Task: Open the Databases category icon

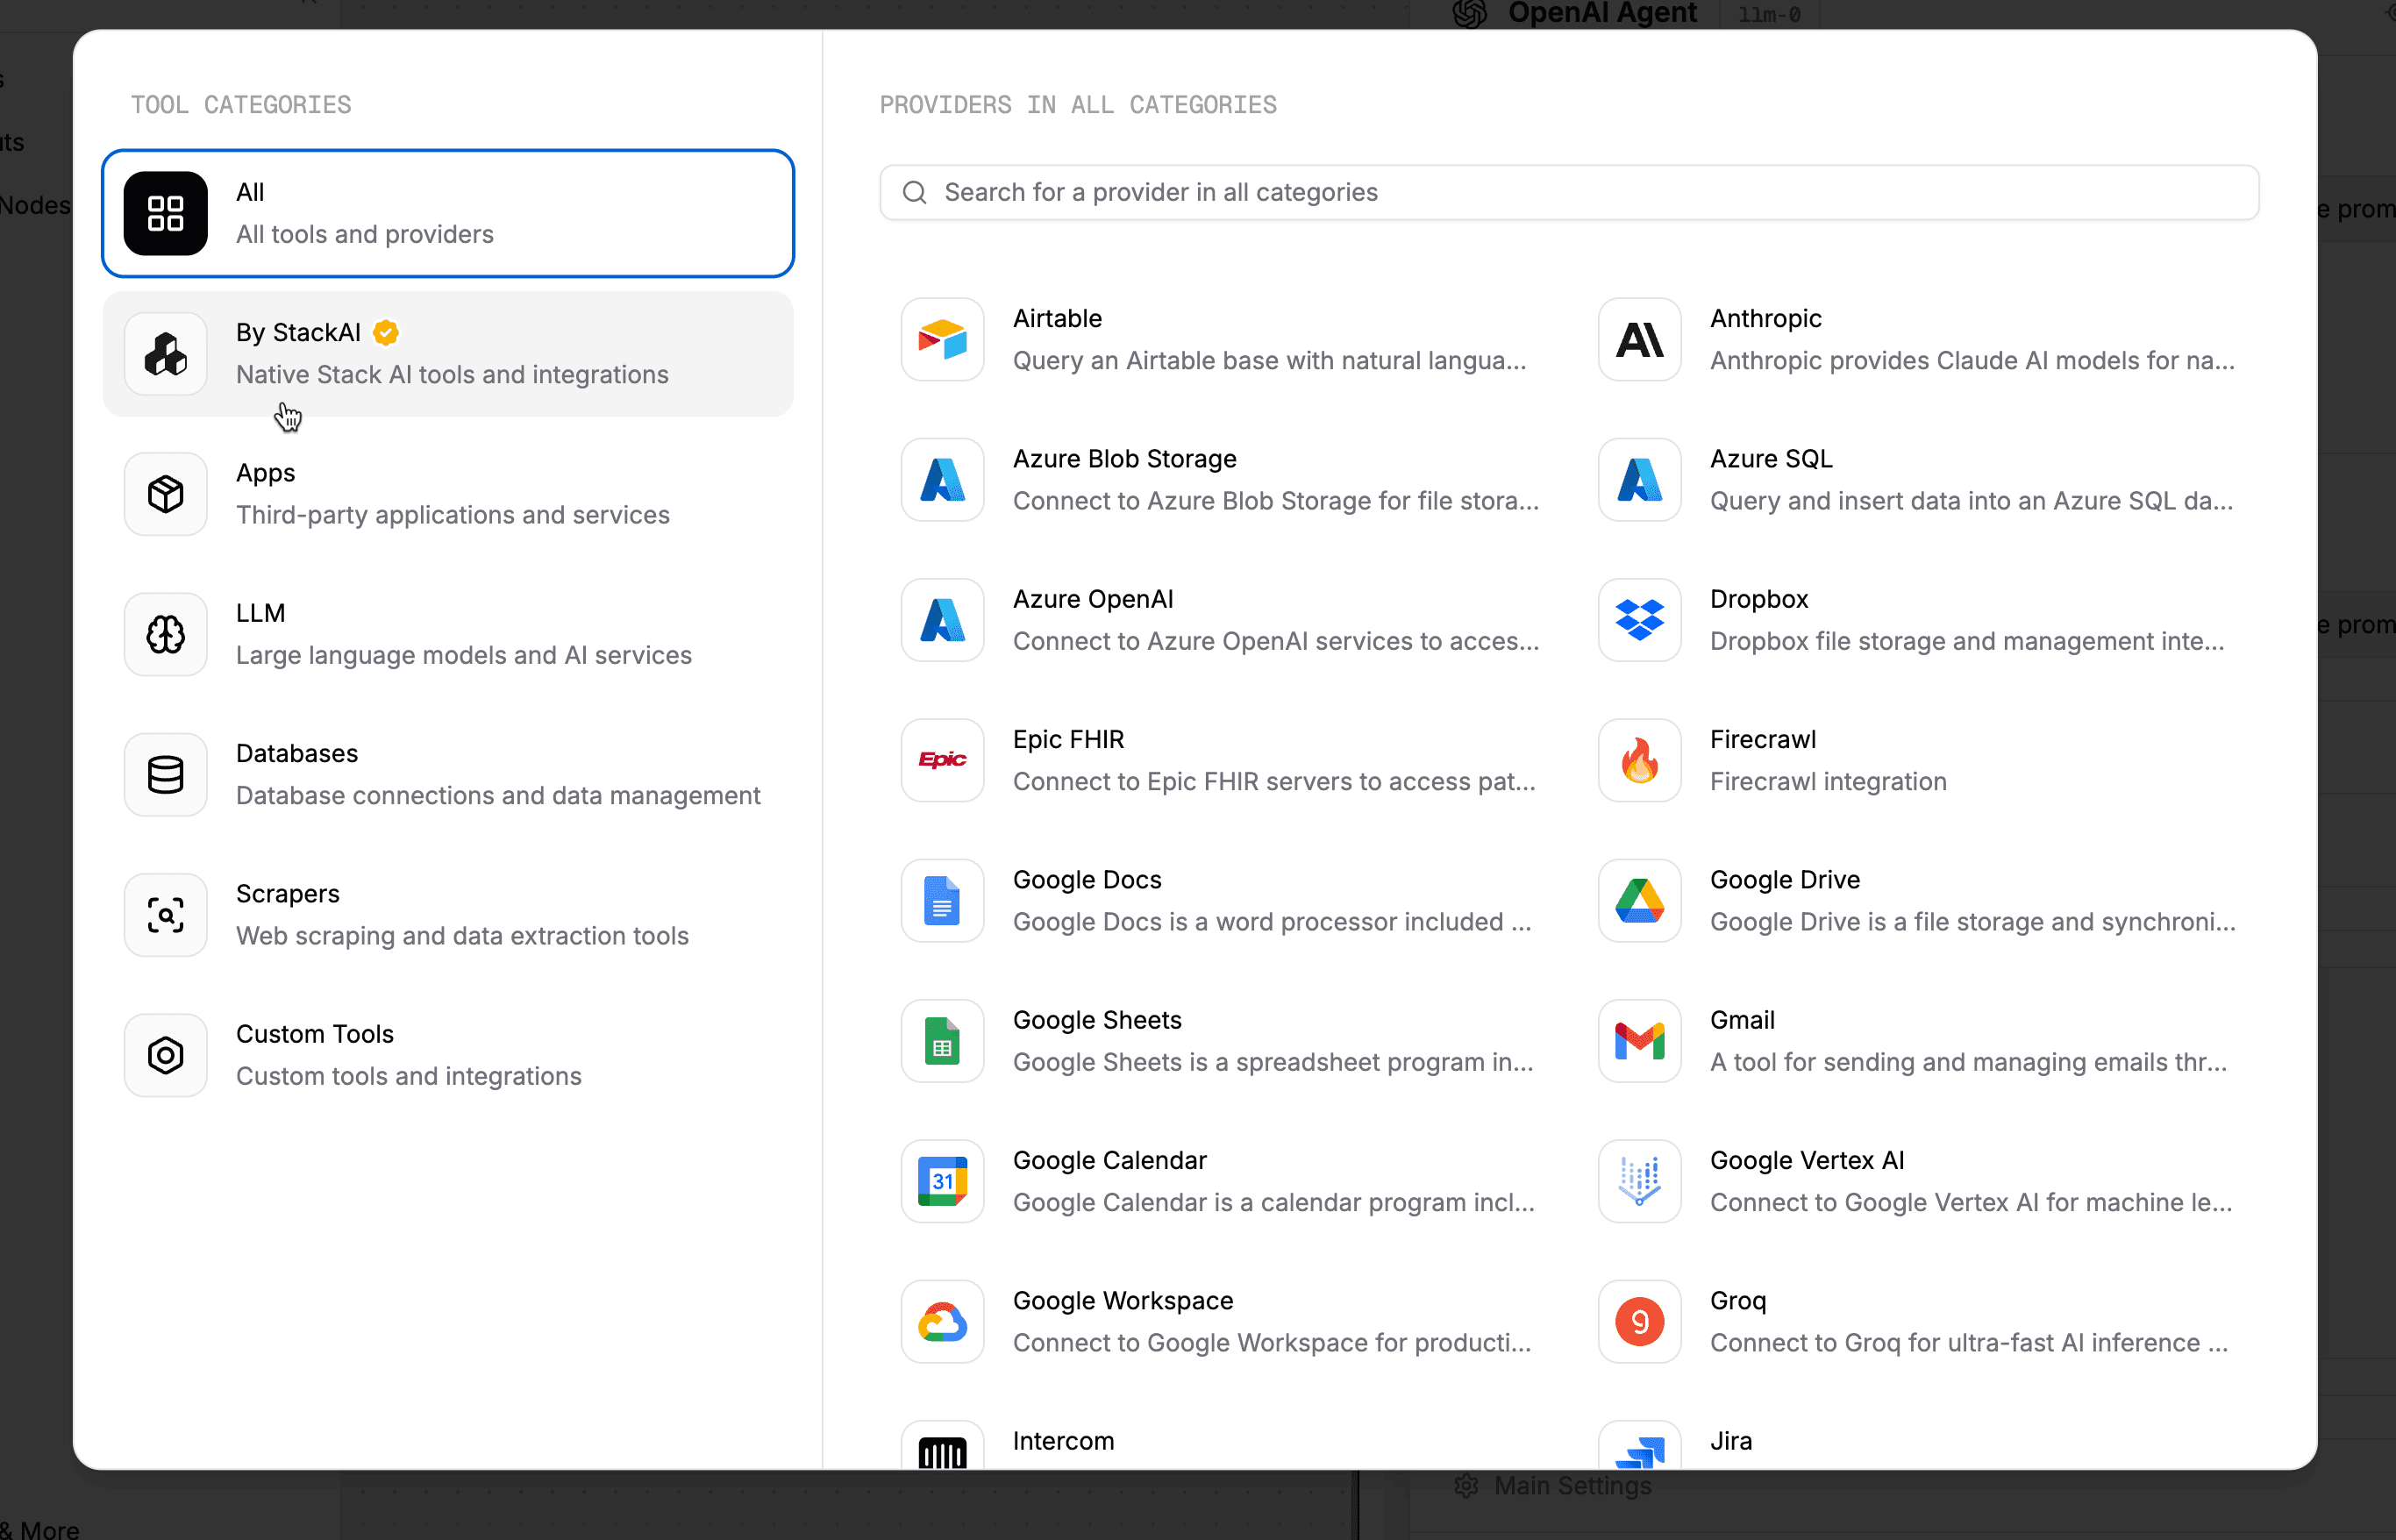Action: click(166, 775)
